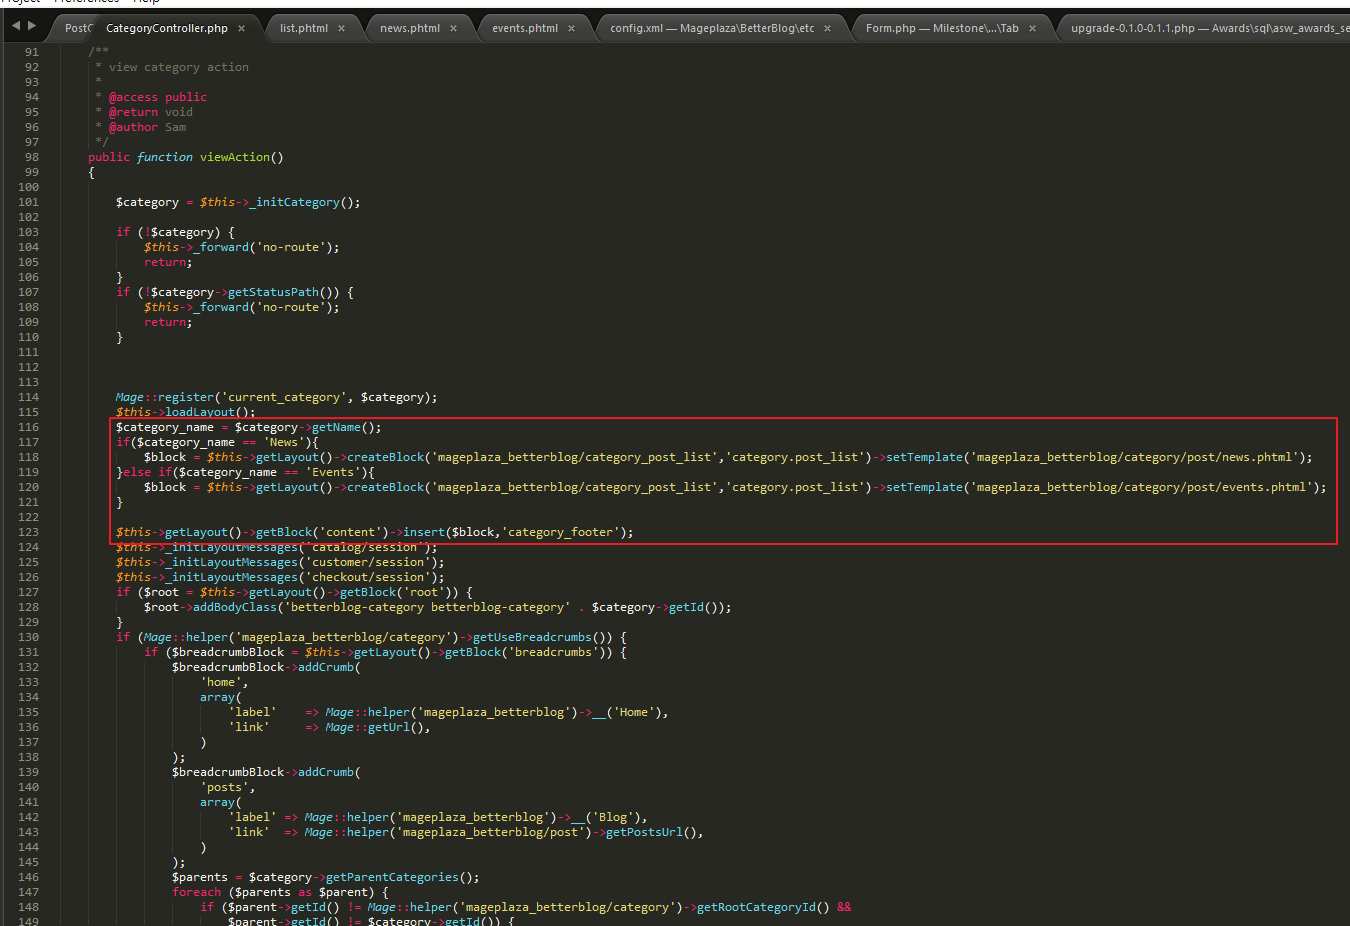Image resolution: width=1350 pixels, height=926 pixels.
Task: Close the events.phtml tab
Action: tap(571, 29)
